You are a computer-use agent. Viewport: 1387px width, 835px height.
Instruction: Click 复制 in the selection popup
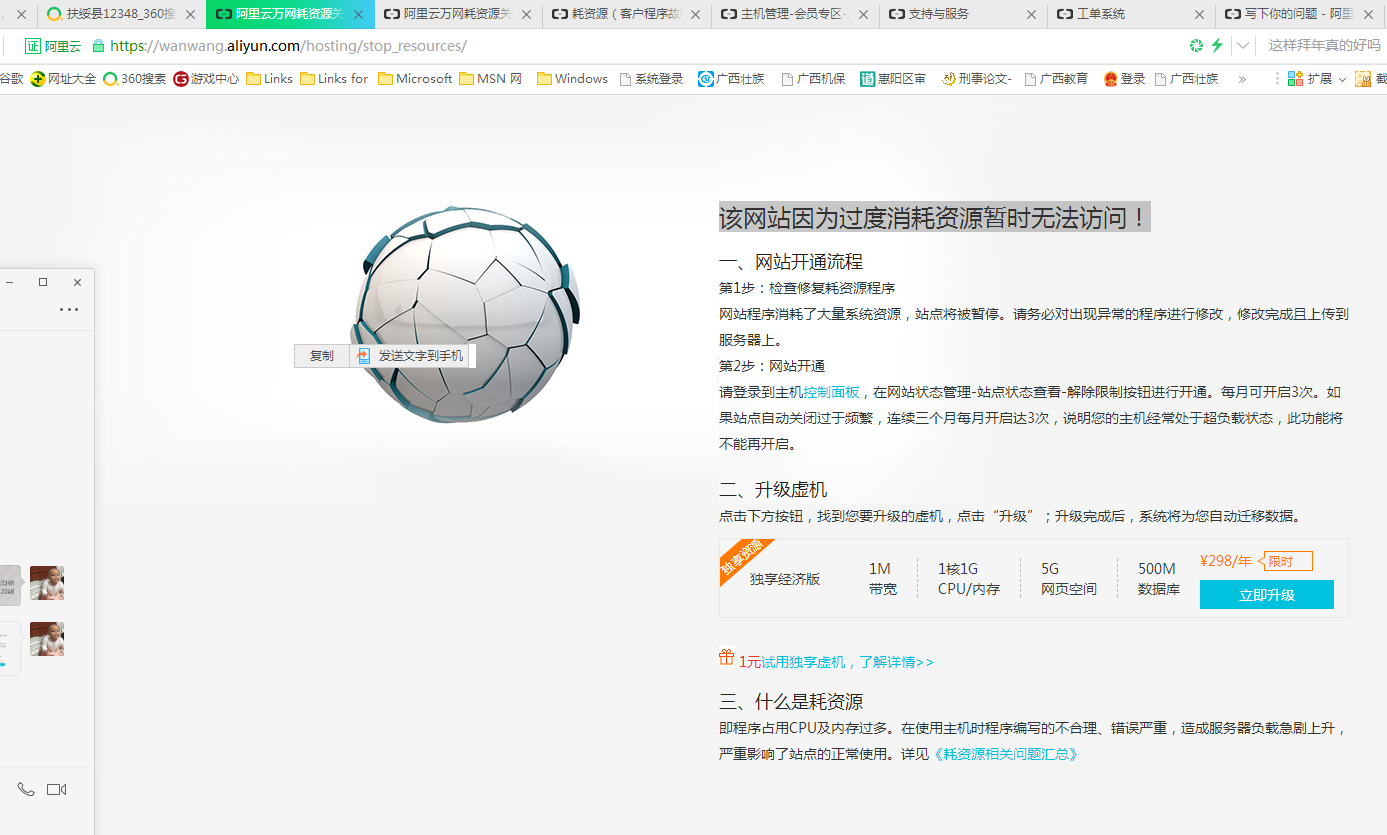[x=322, y=355]
